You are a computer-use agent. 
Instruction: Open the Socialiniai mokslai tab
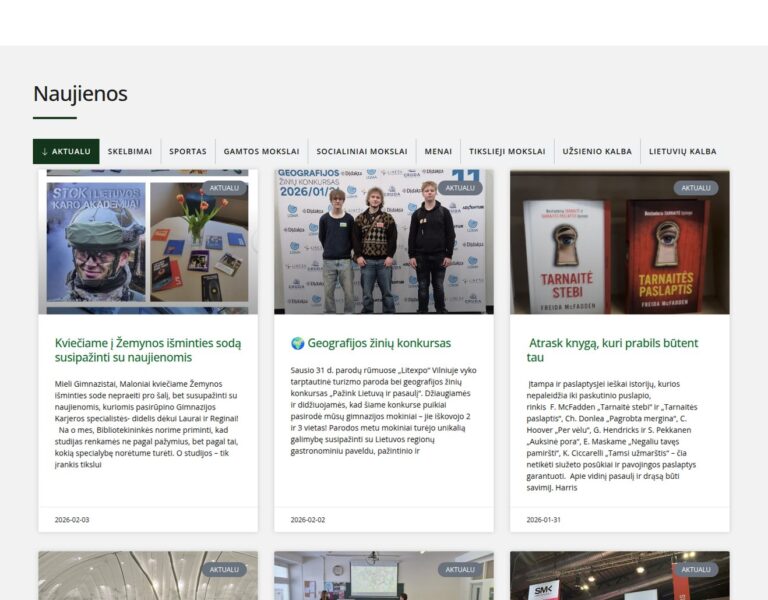(x=362, y=152)
